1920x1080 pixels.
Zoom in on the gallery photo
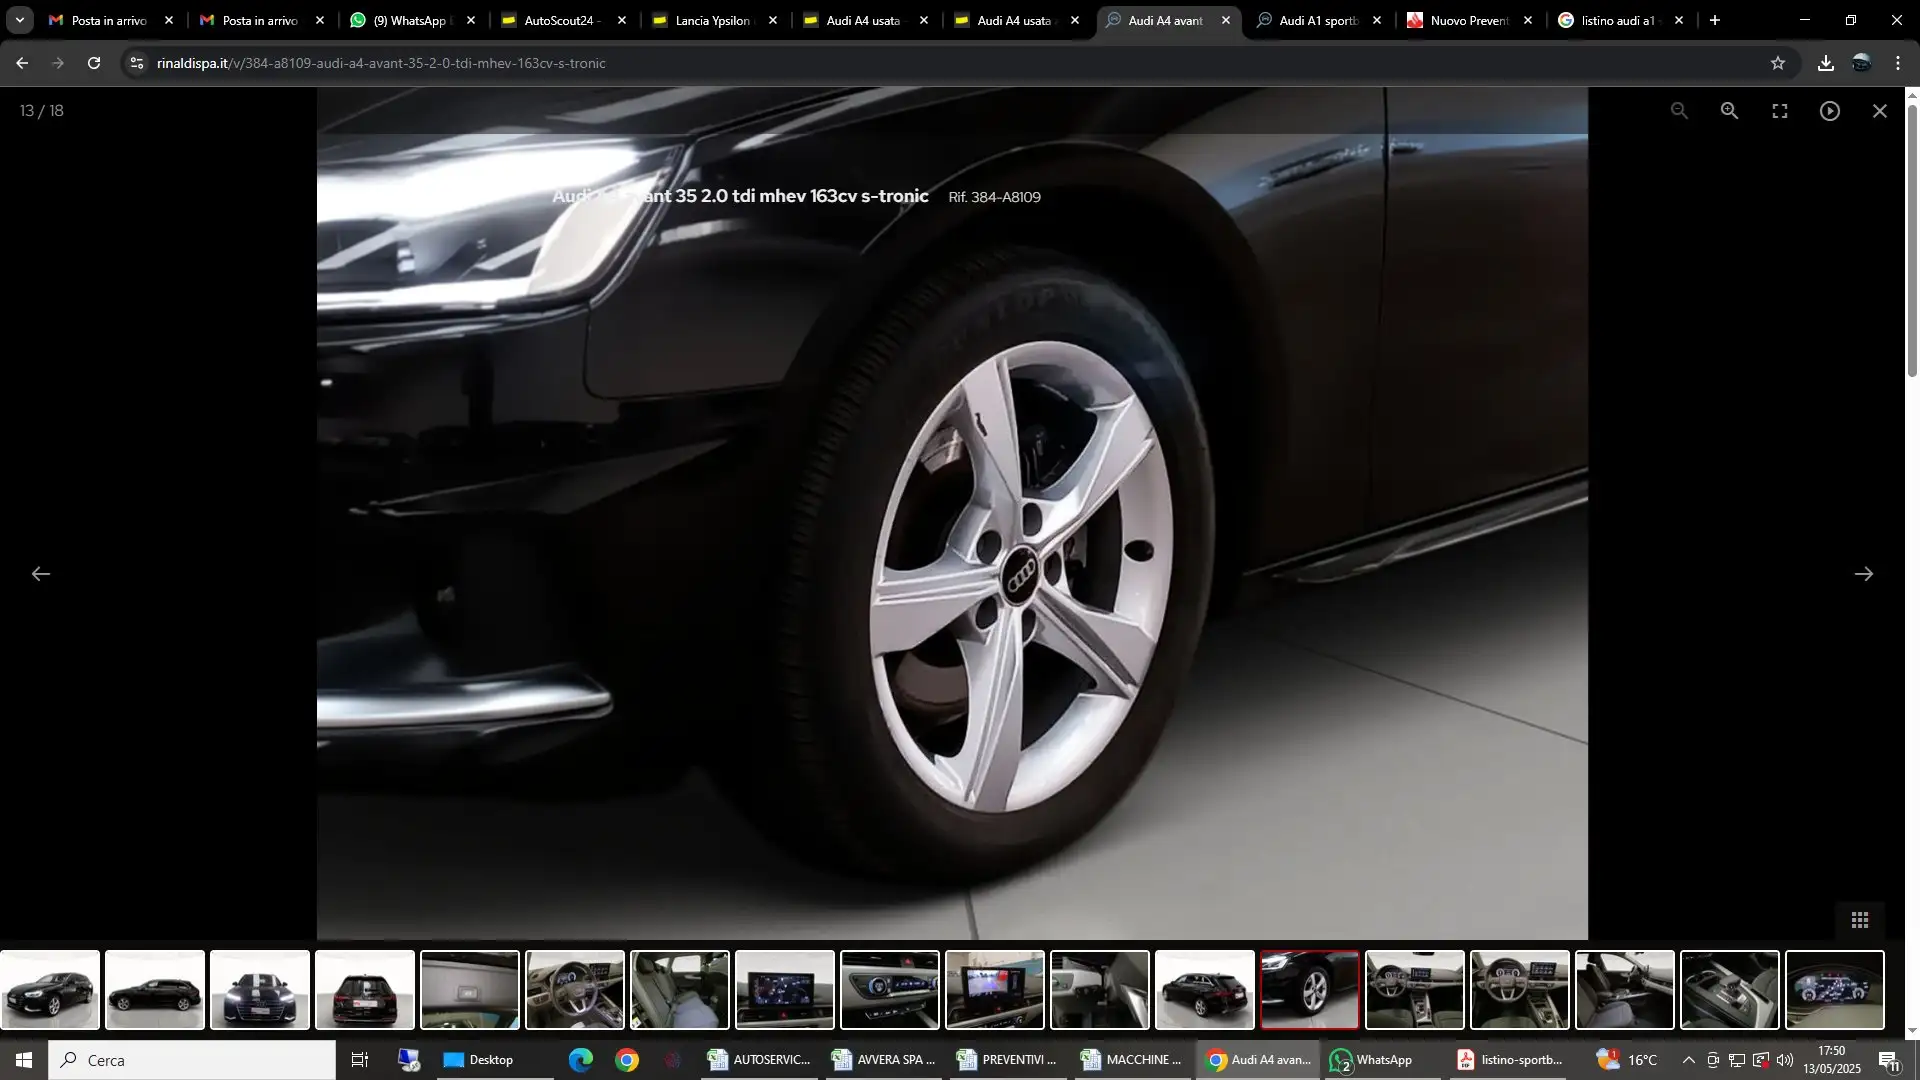pos(1729,111)
